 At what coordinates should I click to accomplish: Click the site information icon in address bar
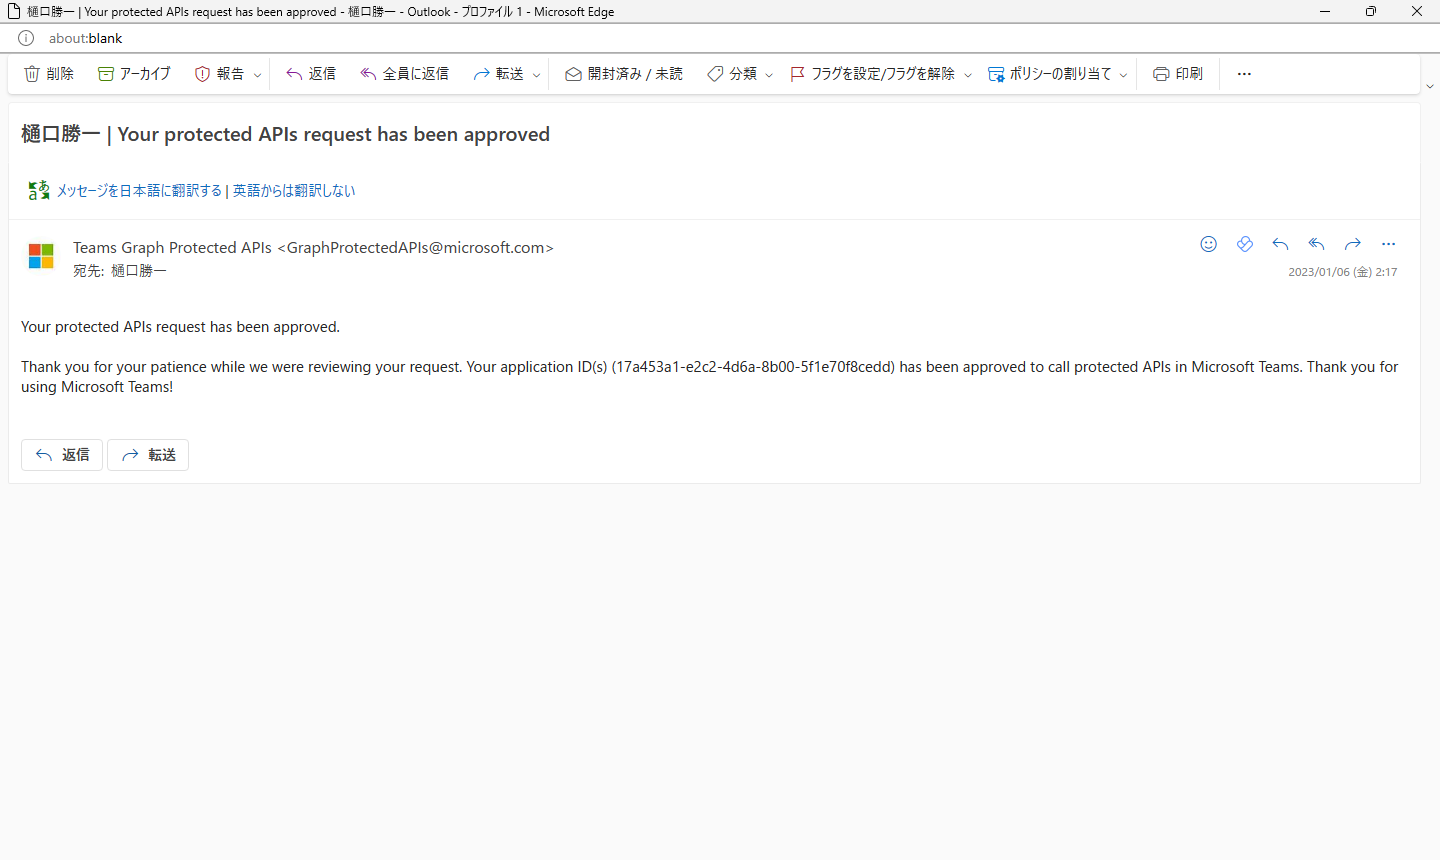[x=26, y=38]
